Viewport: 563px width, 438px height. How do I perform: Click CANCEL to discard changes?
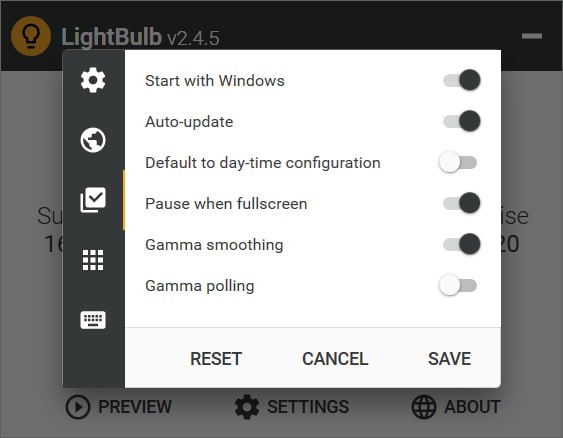(x=335, y=359)
